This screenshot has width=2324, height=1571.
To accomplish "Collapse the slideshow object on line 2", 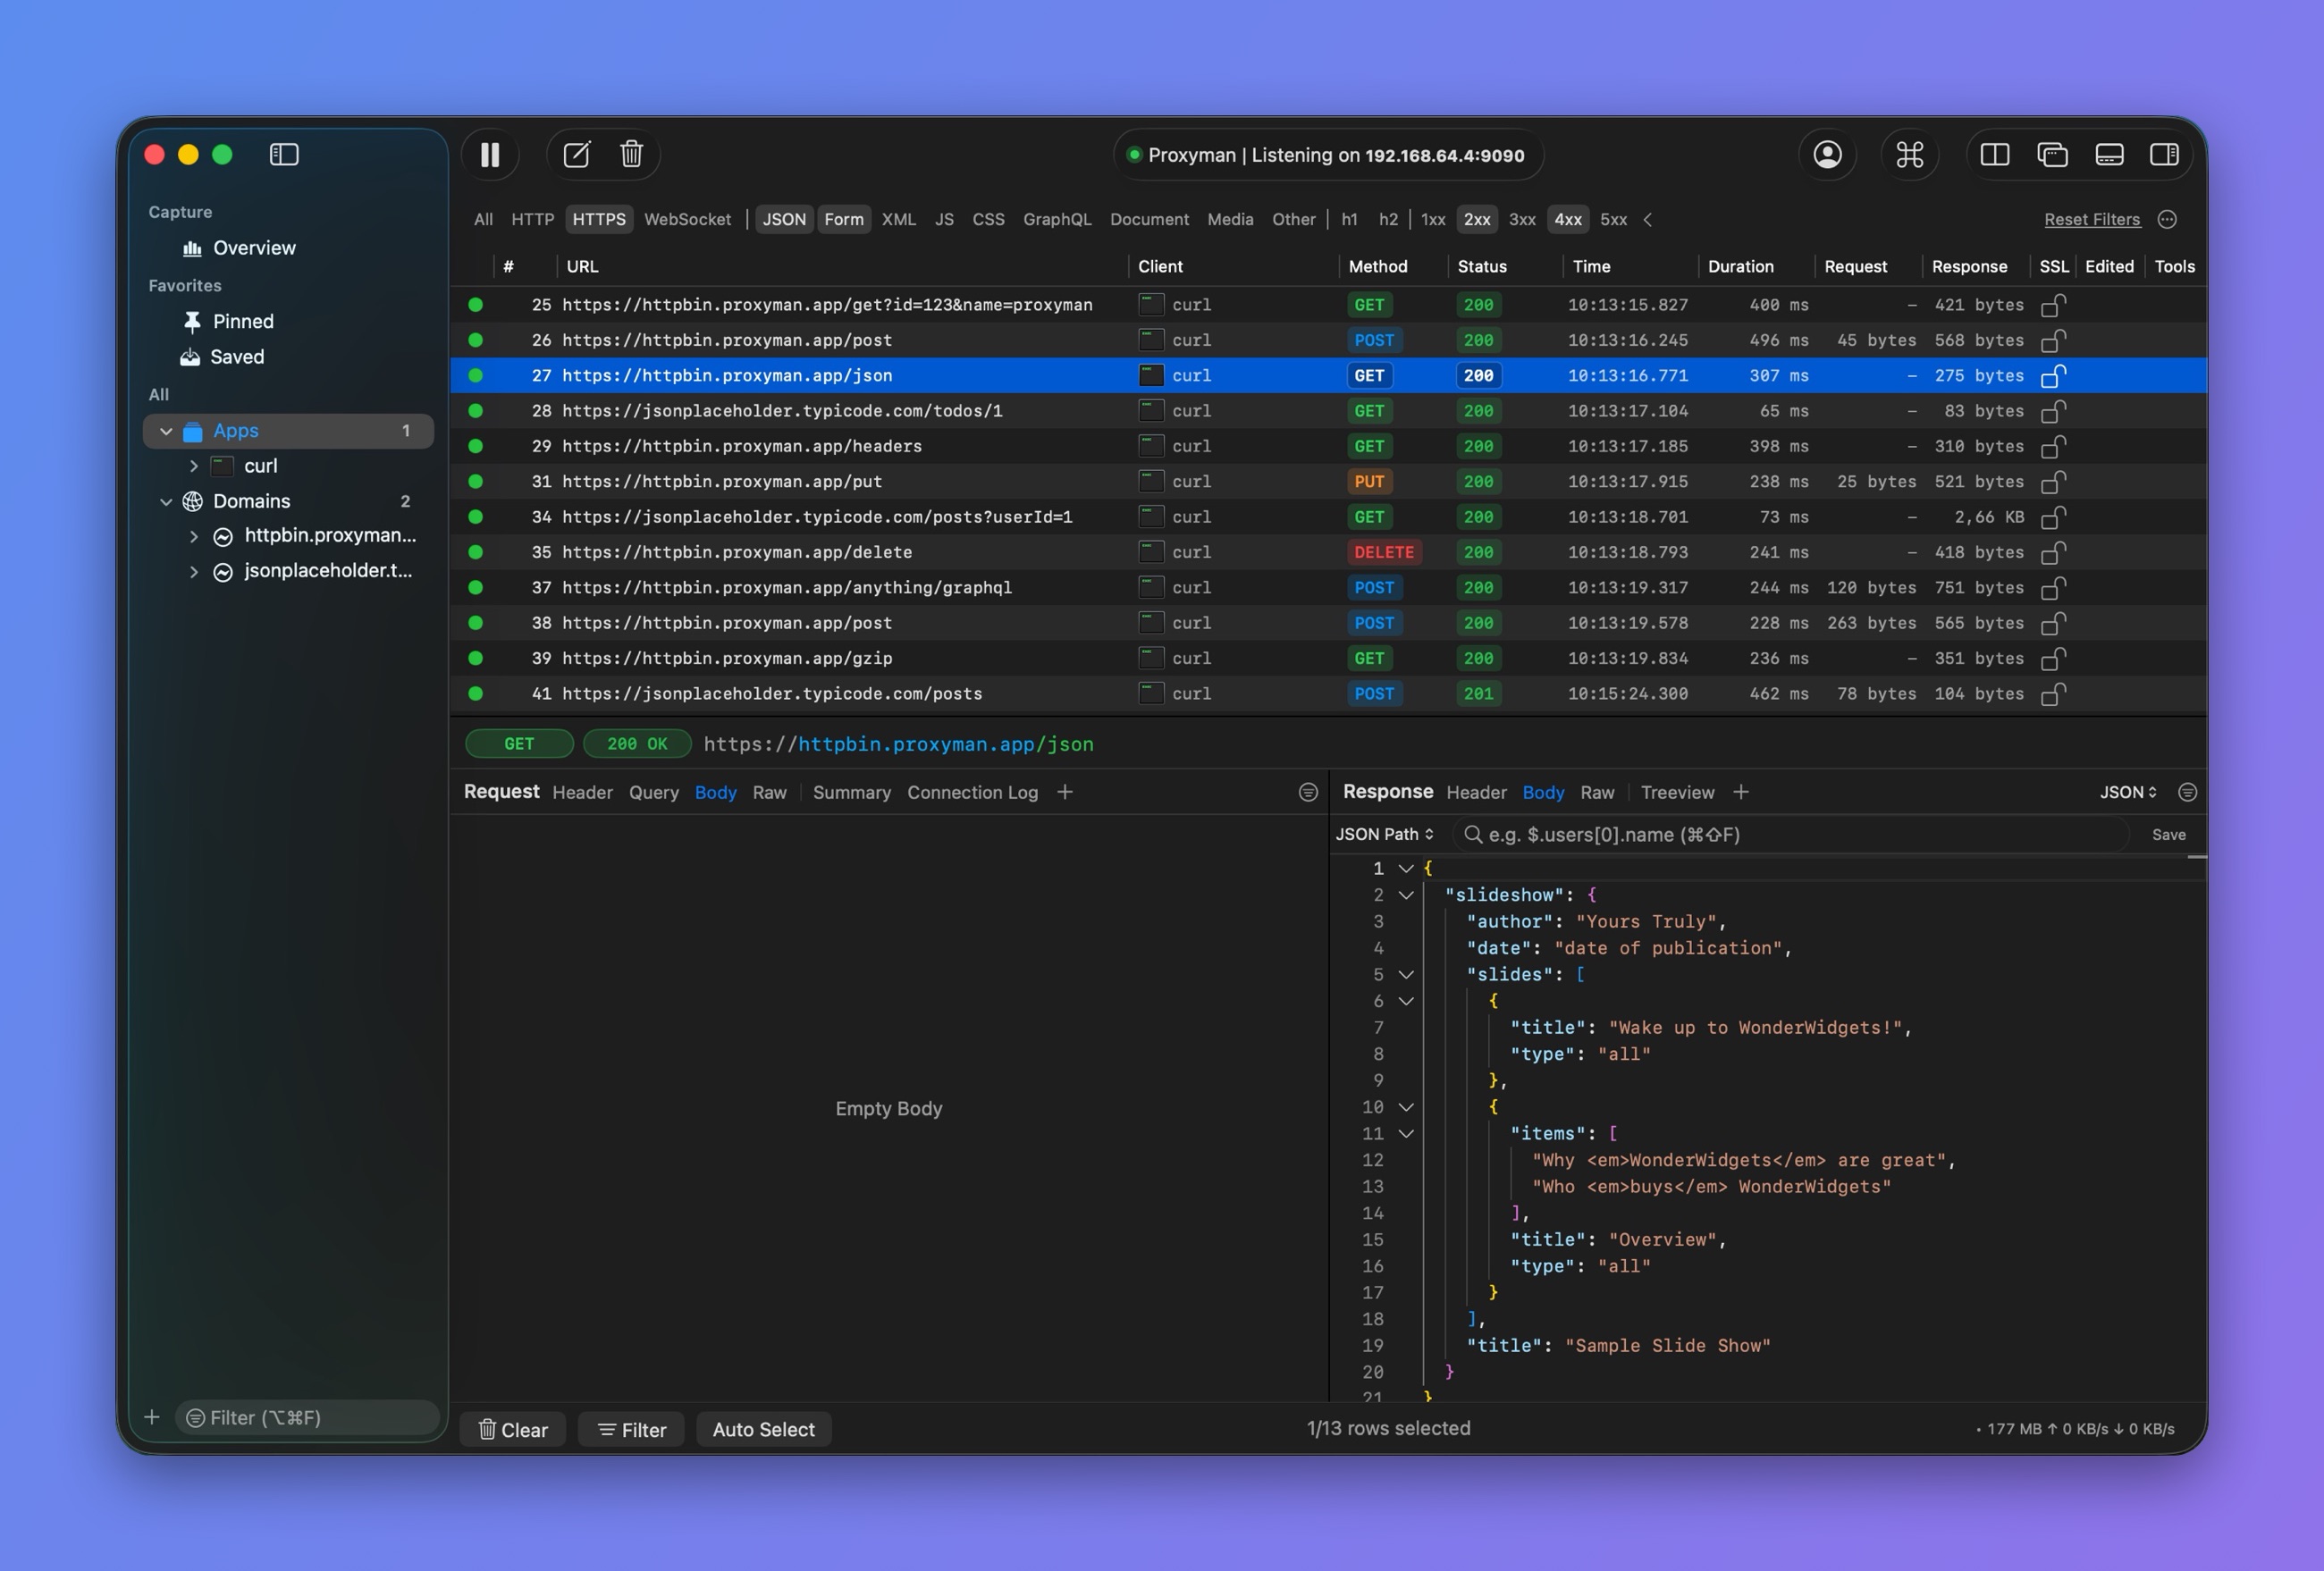I will (x=1405, y=895).
